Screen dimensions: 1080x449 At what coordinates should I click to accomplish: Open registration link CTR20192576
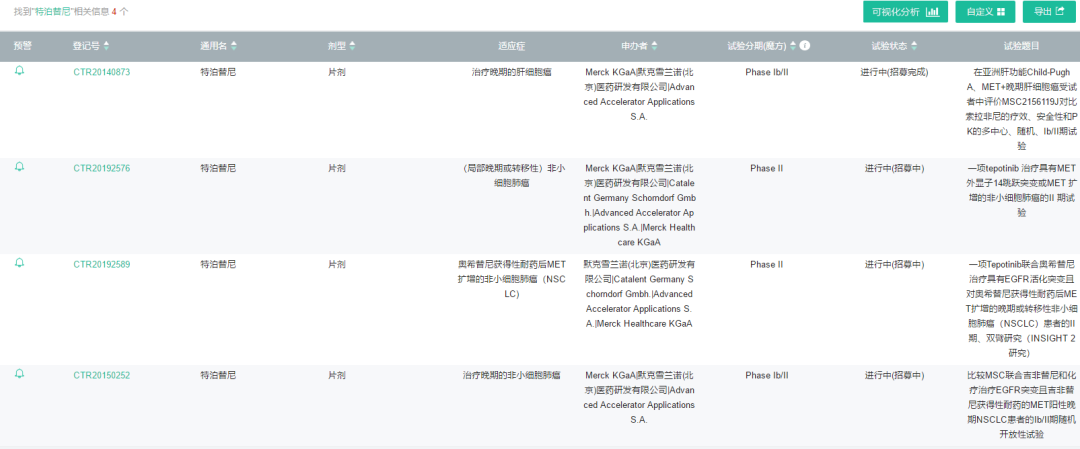(101, 168)
